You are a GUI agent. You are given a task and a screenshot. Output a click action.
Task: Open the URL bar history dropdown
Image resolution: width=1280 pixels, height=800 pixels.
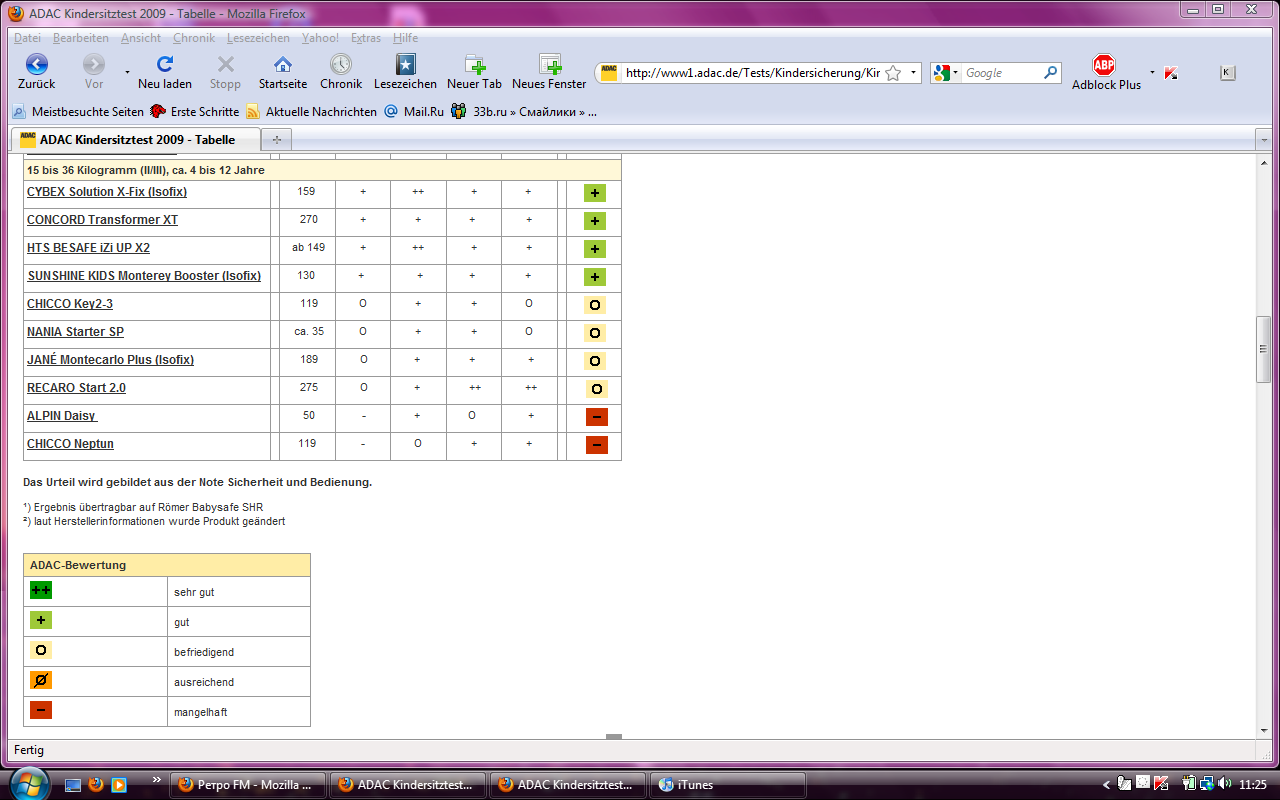point(913,73)
